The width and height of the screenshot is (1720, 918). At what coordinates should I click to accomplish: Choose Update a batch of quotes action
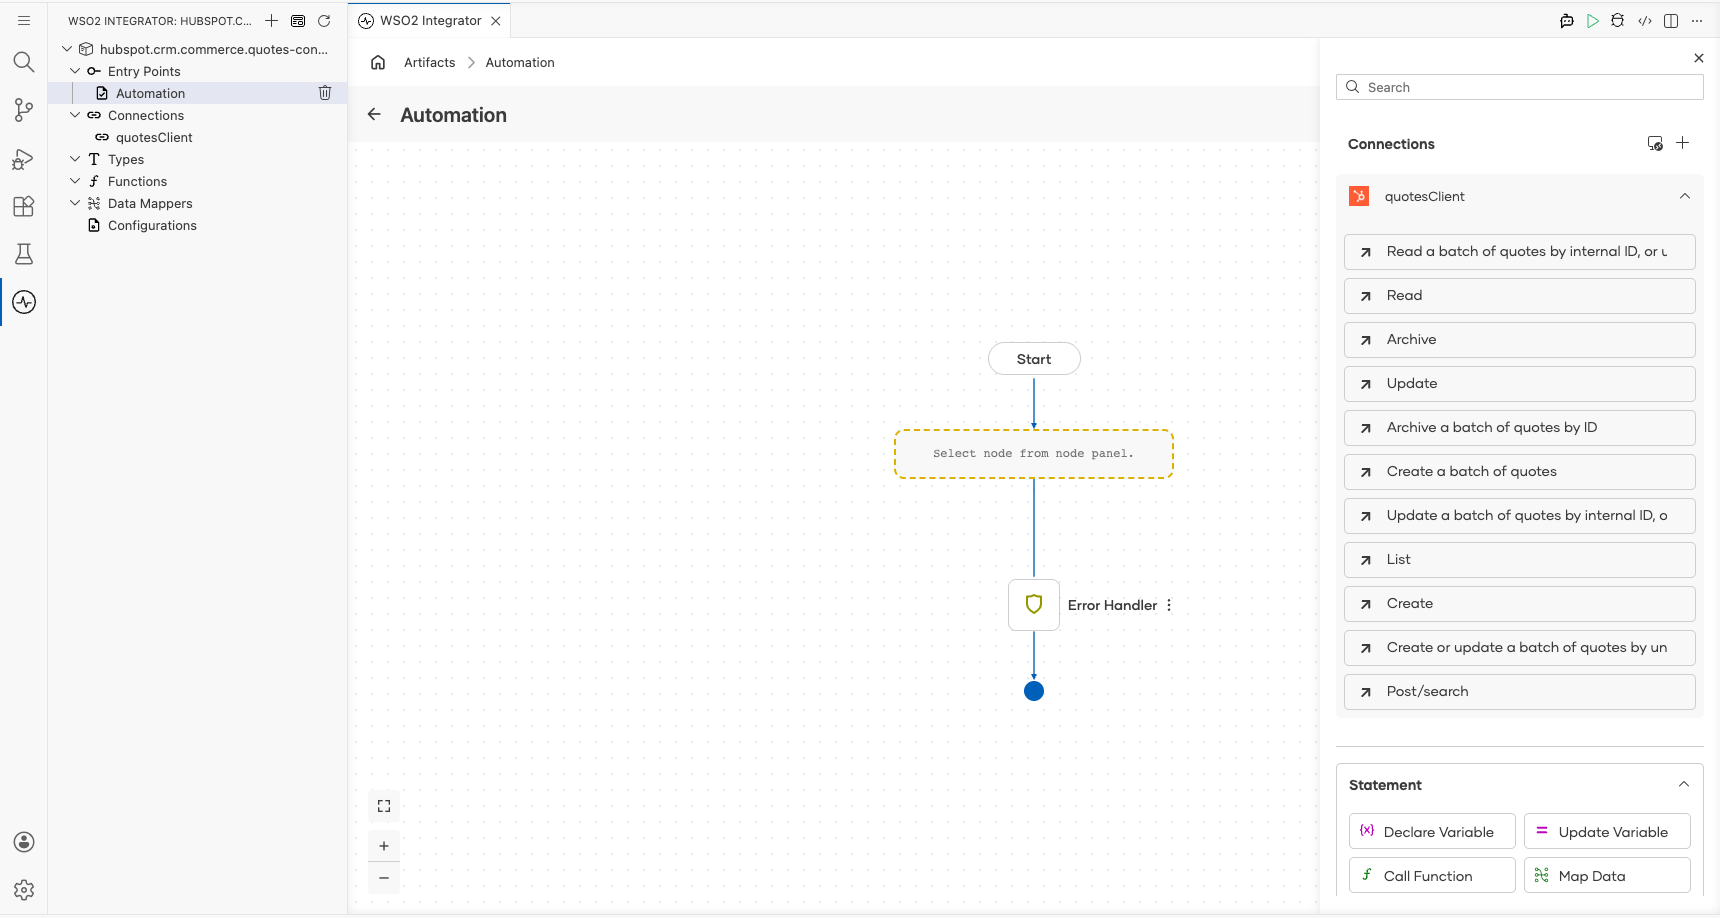(1520, 516)
